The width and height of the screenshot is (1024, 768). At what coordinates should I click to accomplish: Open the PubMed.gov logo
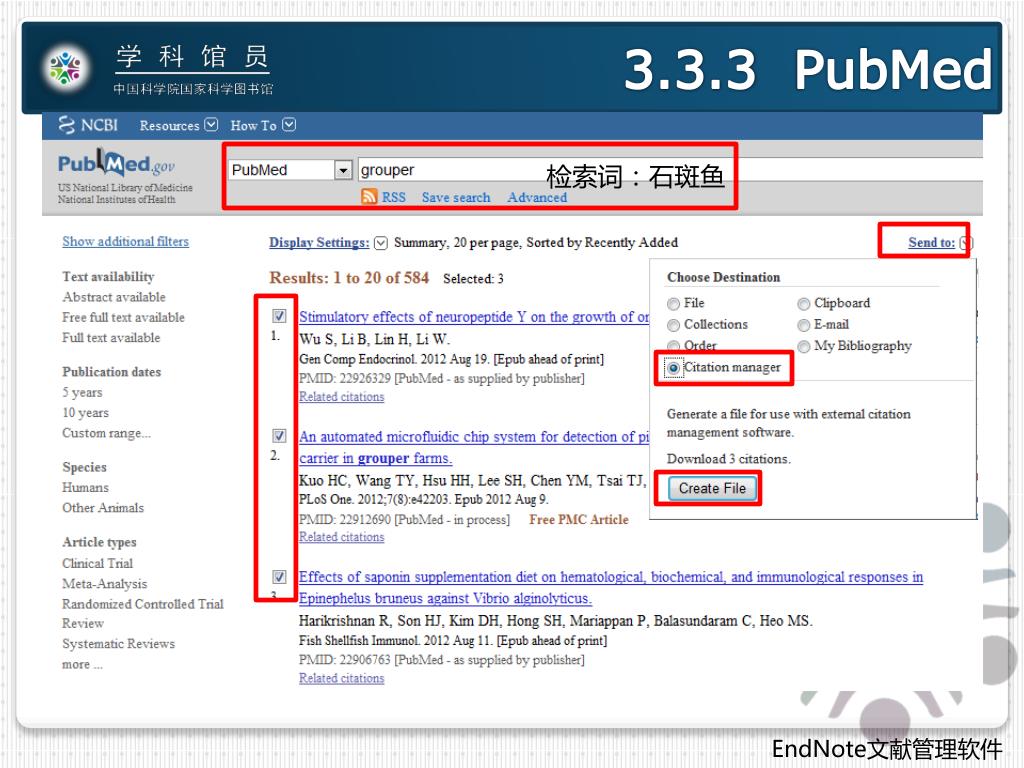116,163
